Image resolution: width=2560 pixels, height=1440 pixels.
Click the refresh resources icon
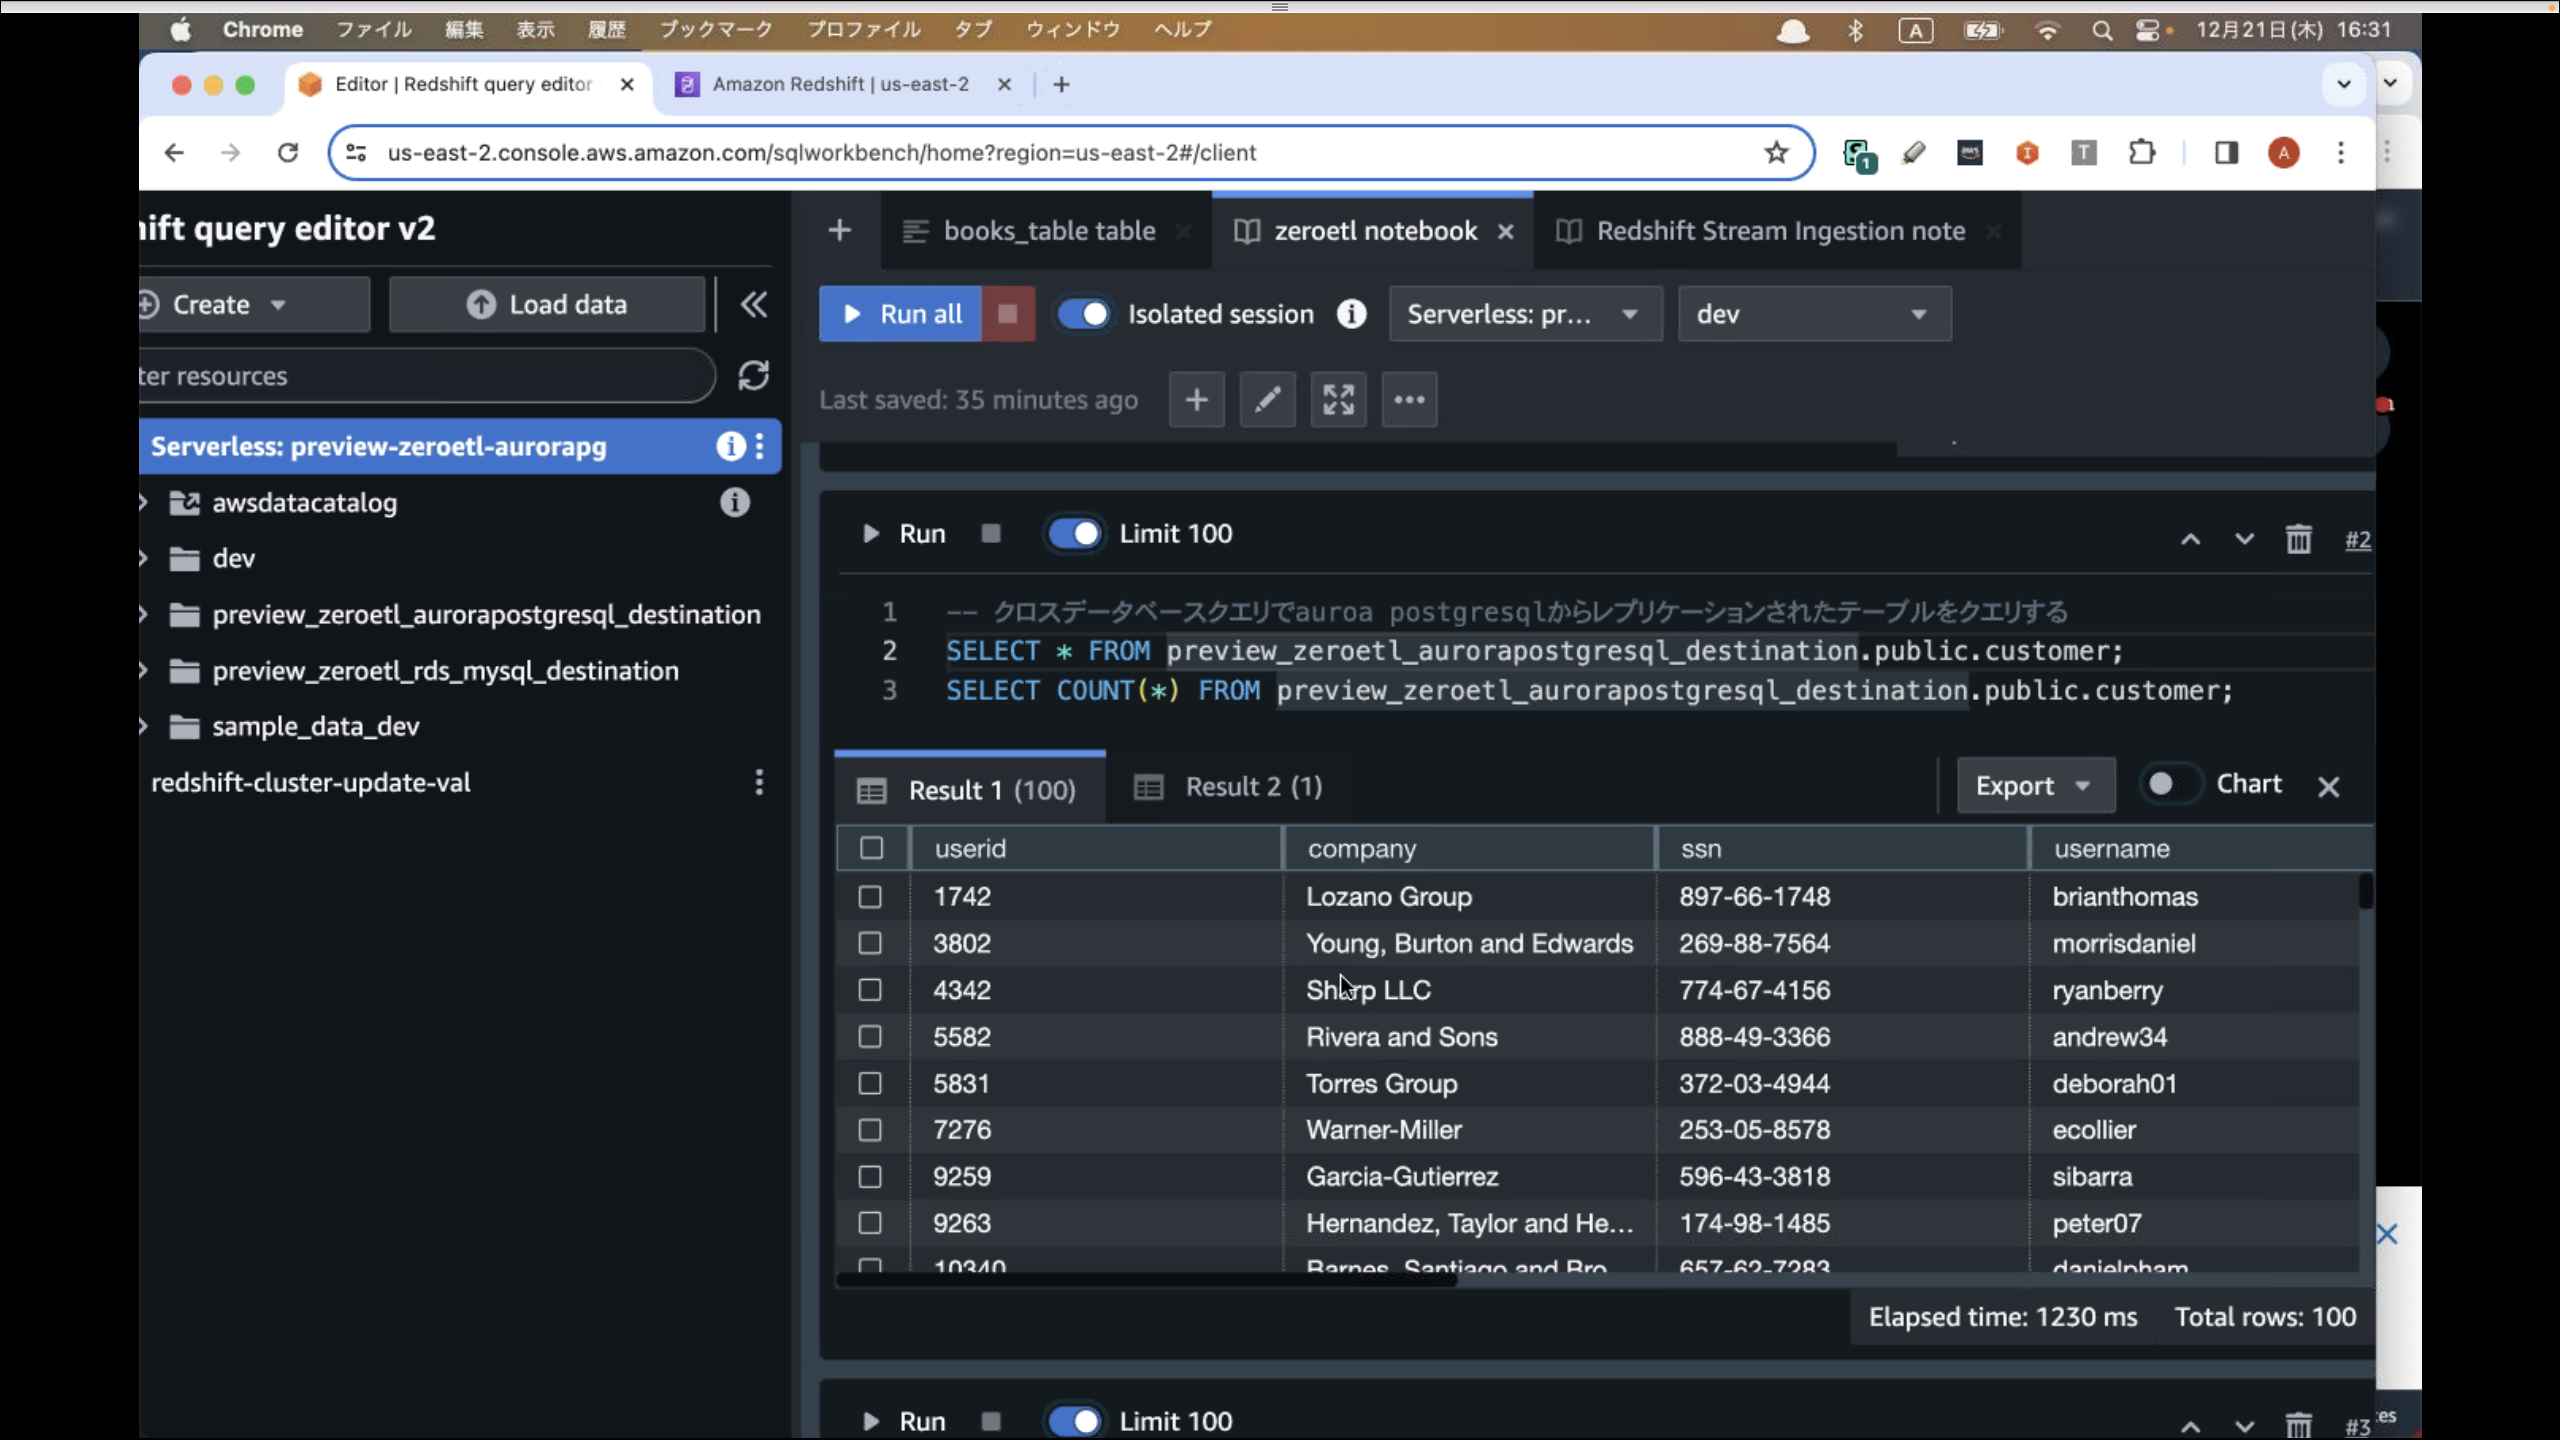753,376
